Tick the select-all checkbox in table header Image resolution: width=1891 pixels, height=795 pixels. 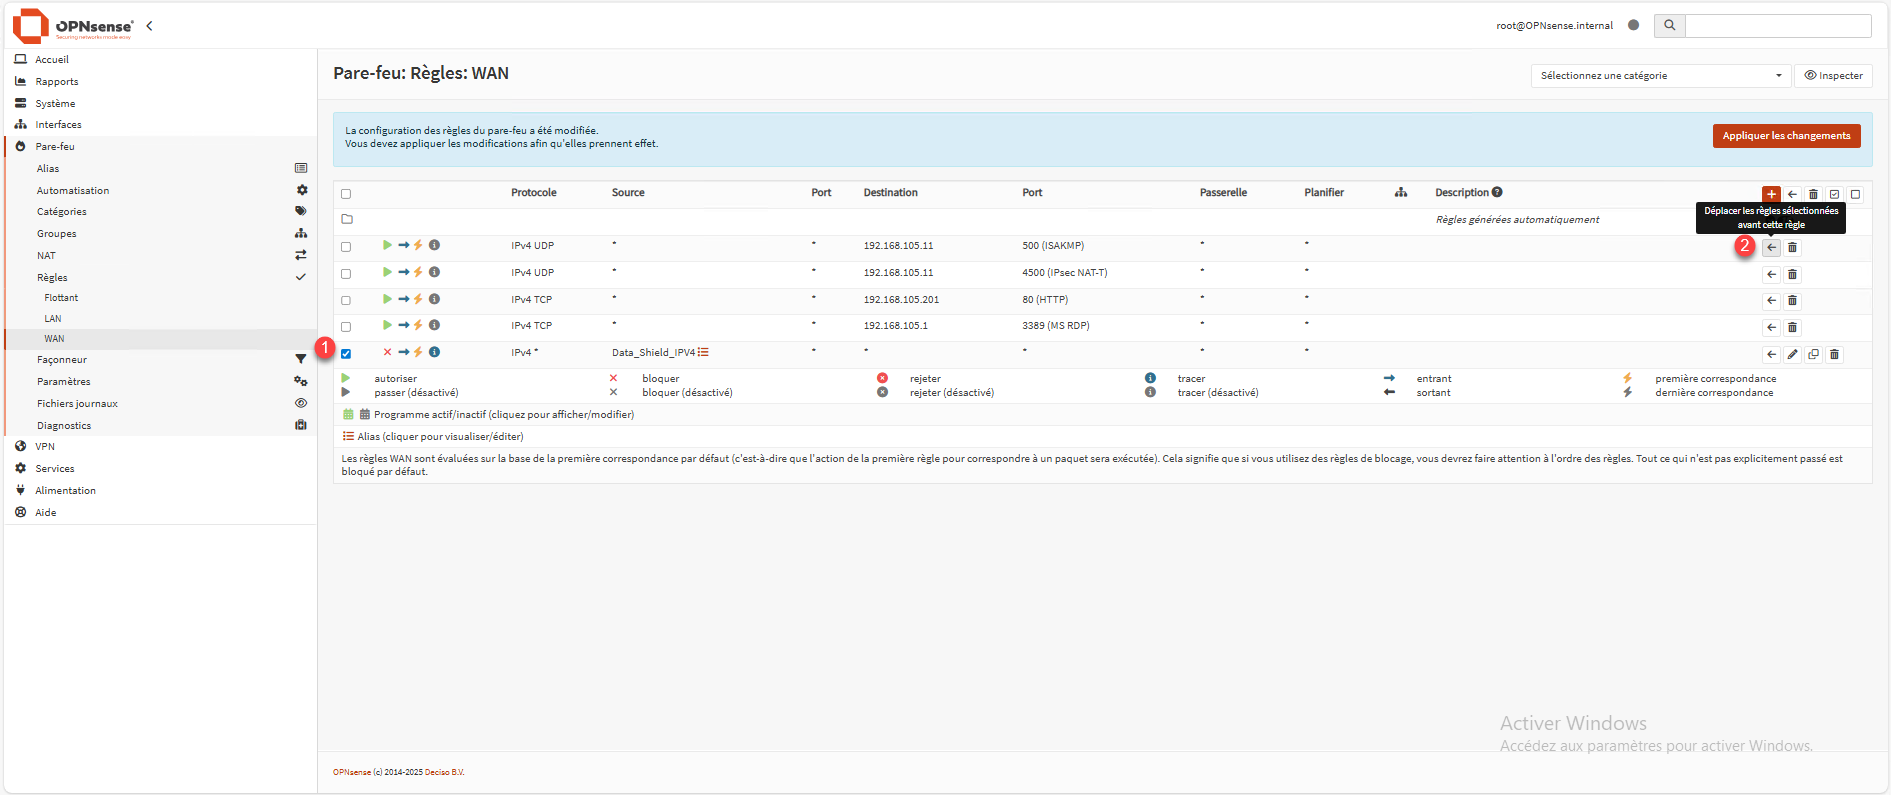coord(346,194)
